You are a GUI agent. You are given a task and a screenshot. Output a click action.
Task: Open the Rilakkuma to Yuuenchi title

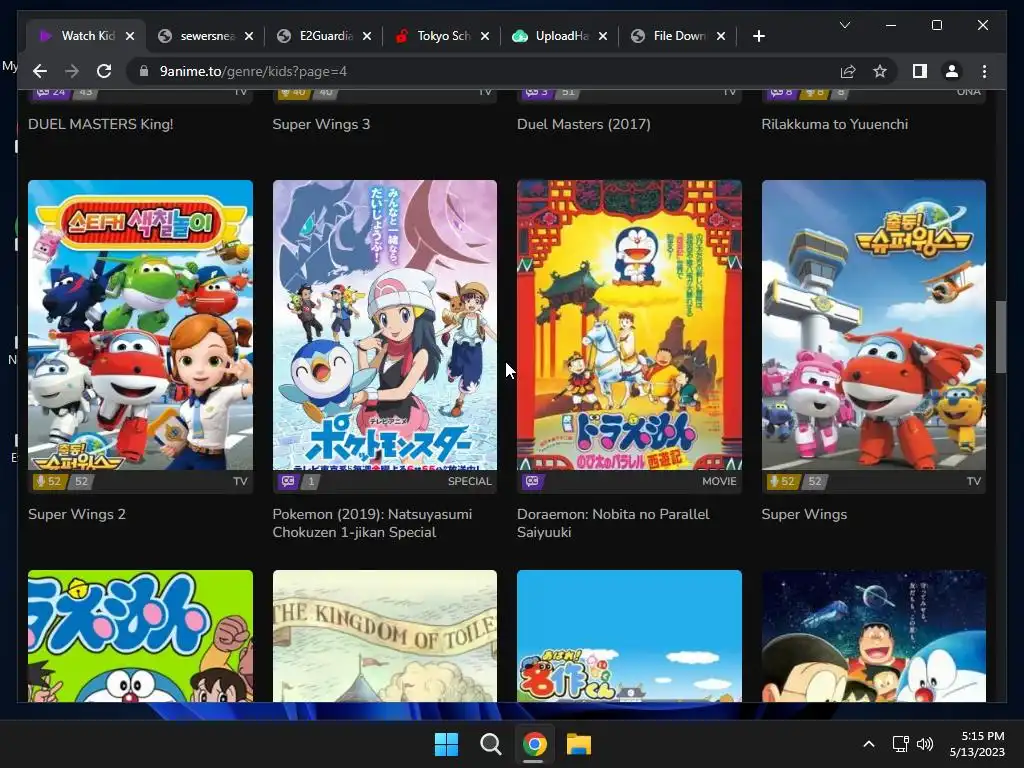point(835,124)
